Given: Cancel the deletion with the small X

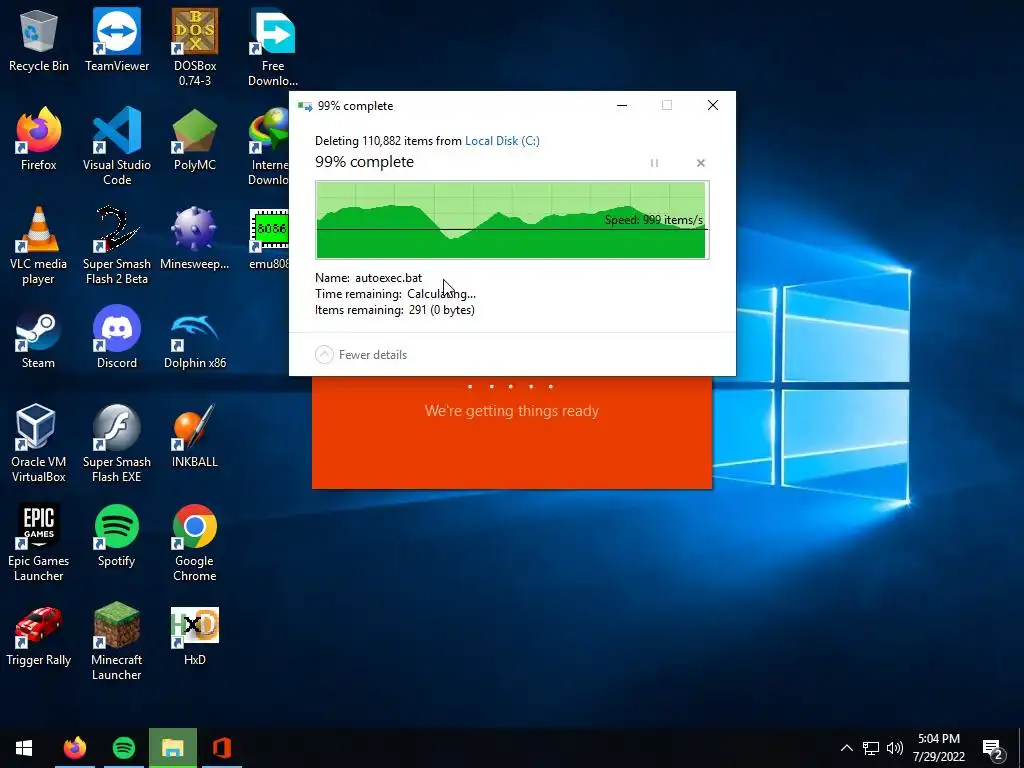Looking at the screenshot, I should coord(701,163).
